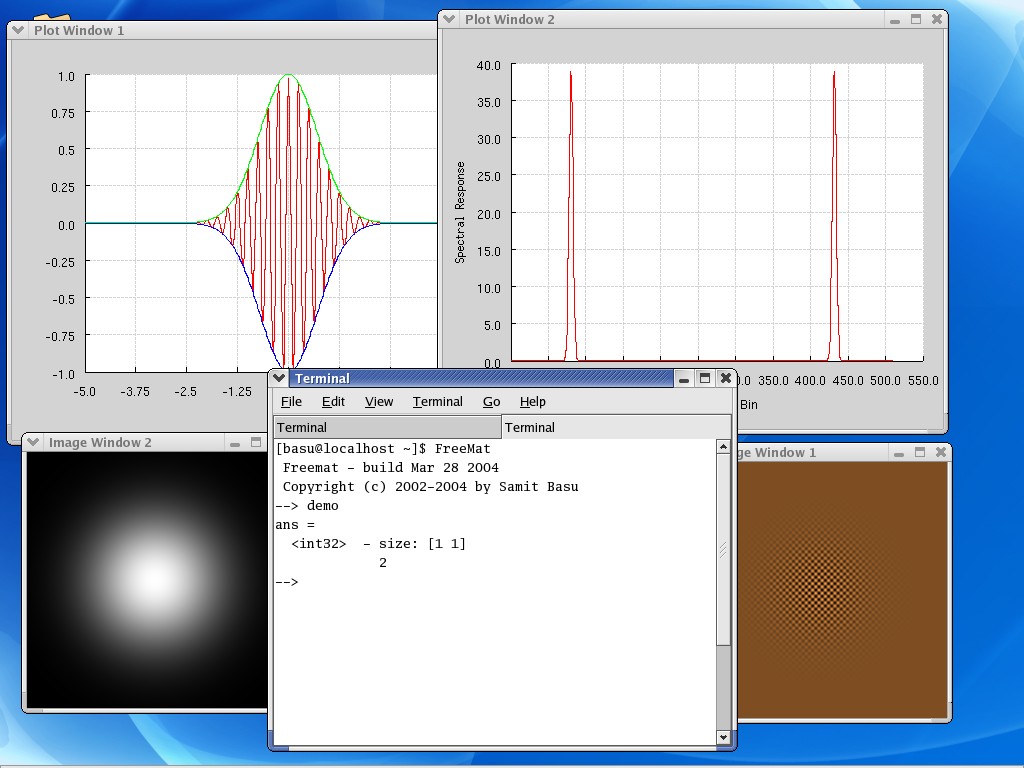The height and width of the screenshot is (768, 1024).
Task: Minimize the Terminal window
Action: tap(684, 378)
